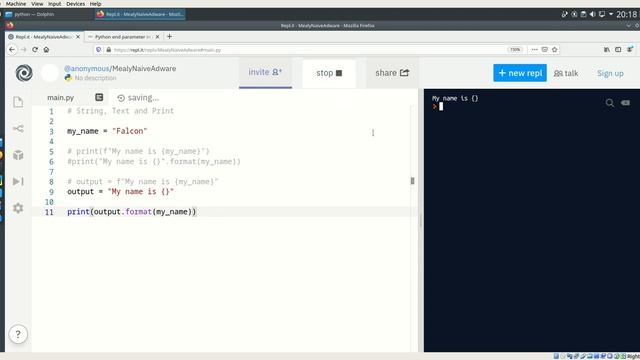Open the Firefox home page
640x360 pixels.
tap(46, 49)
